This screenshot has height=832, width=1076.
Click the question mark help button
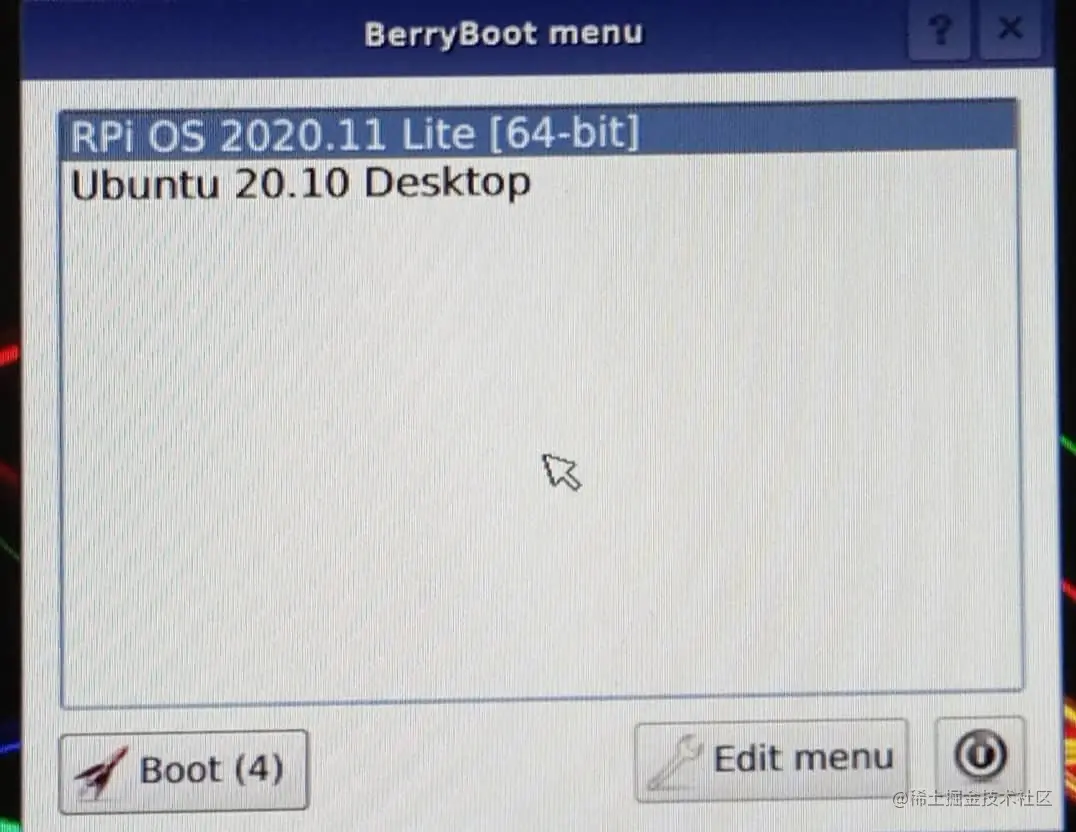pyautogui.click(x=939, y=31)
